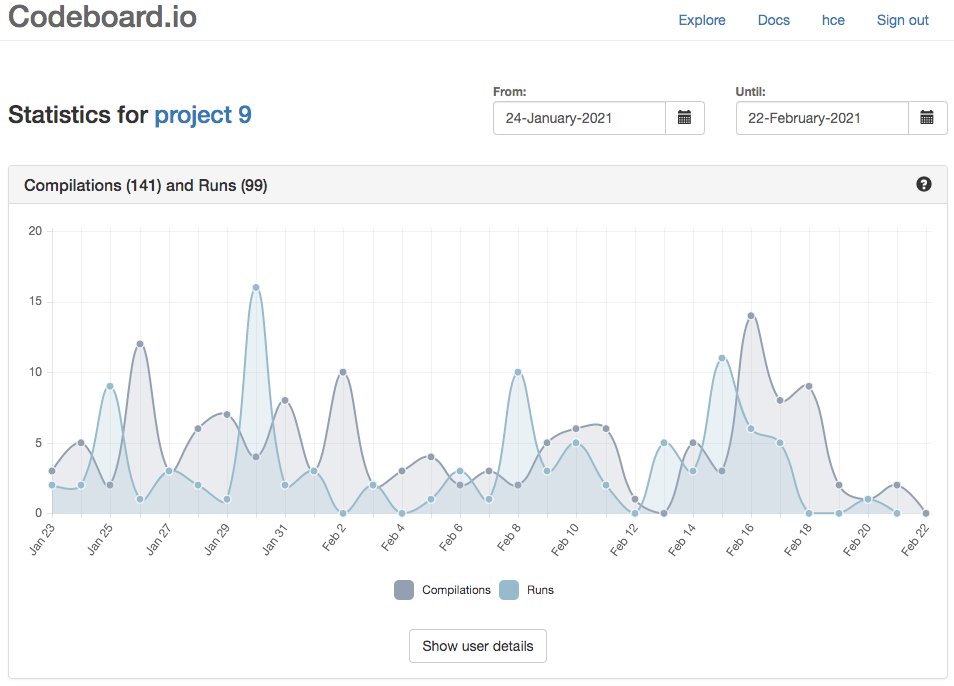
Task: Open the From date calendar picker icon
Action: click(x=684, y=118)
